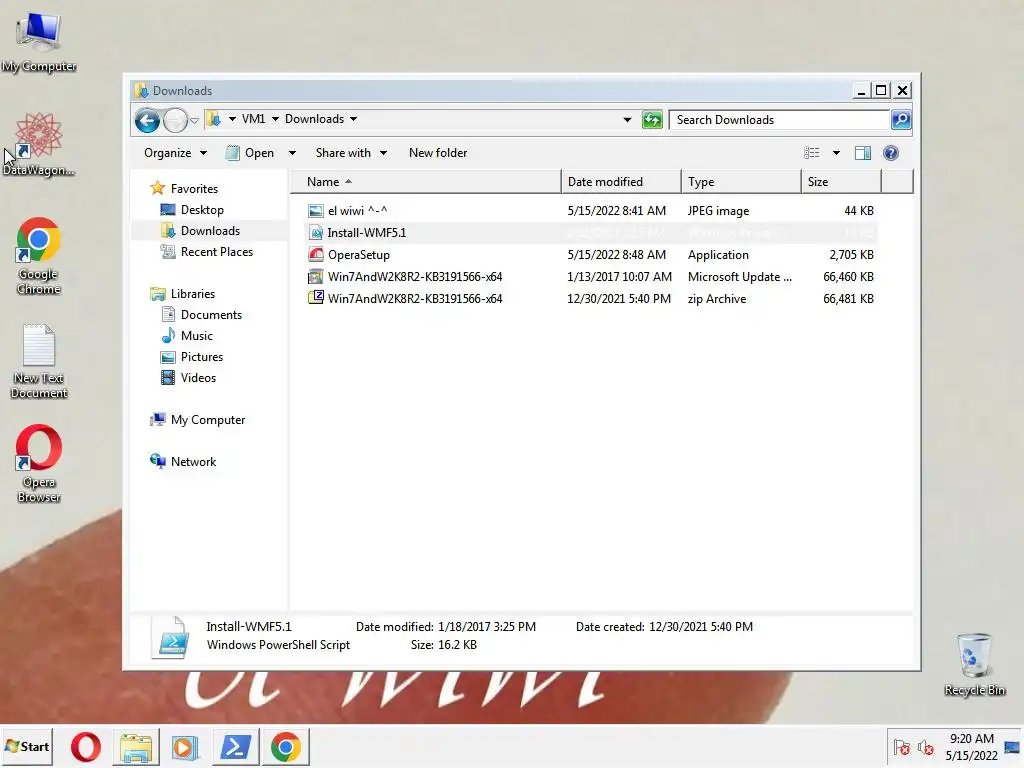Open PowerShell from the taskbar

coord(235,747)
